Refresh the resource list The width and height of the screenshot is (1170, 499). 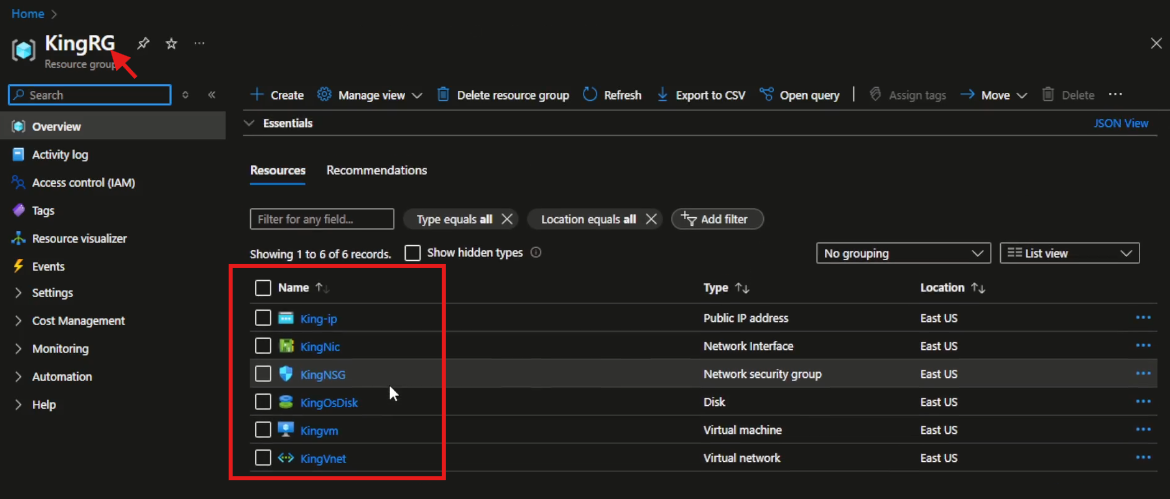click(x=612, y=95)
